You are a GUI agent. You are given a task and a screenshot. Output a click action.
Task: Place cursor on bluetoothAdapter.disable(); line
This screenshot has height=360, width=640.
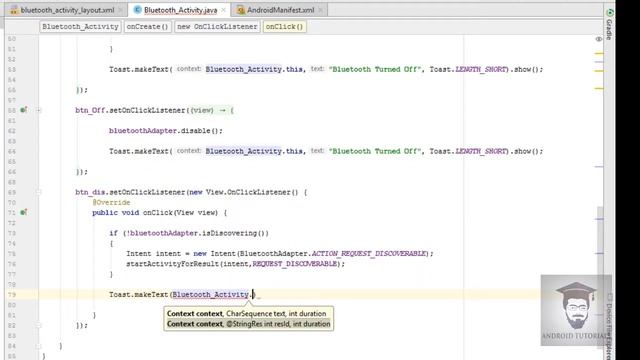click(166, 131)
